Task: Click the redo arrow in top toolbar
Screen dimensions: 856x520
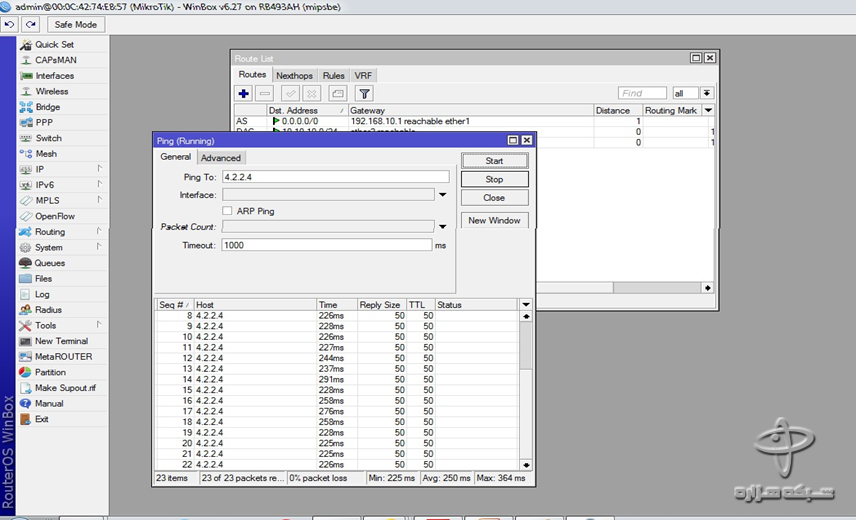Action: [31, 25]
